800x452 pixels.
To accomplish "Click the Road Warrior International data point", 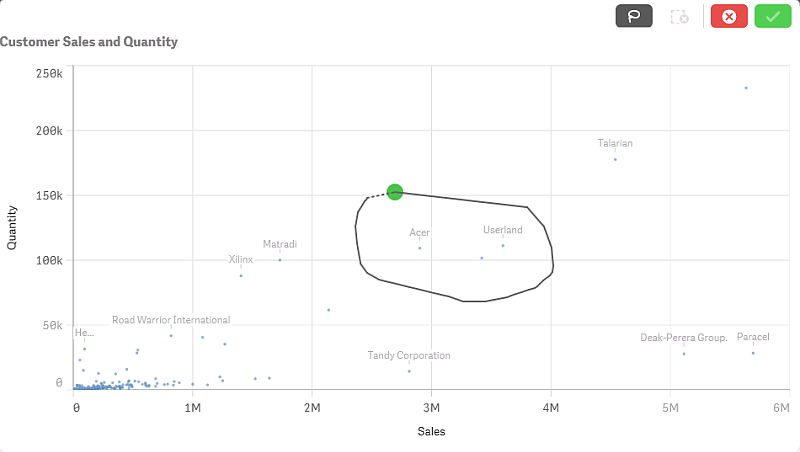I will click(x=171, y=336).
